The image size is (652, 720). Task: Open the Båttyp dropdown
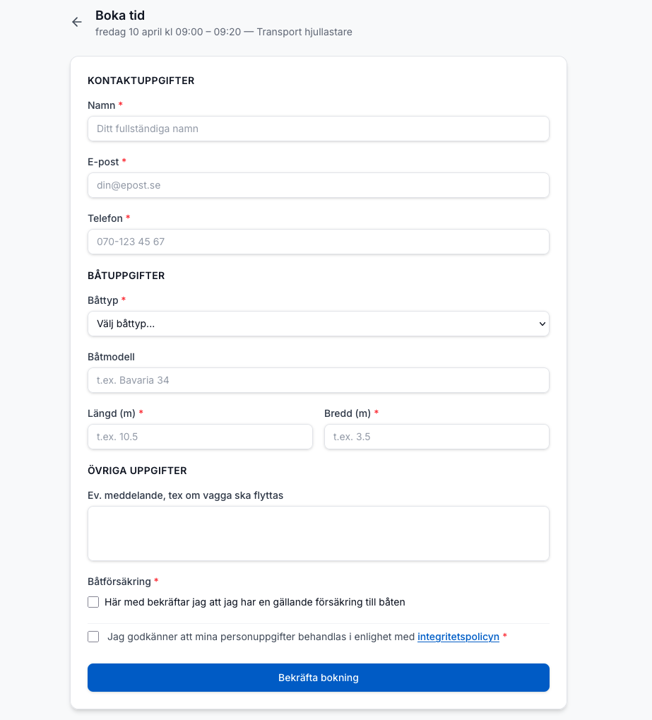pos(318,324)
